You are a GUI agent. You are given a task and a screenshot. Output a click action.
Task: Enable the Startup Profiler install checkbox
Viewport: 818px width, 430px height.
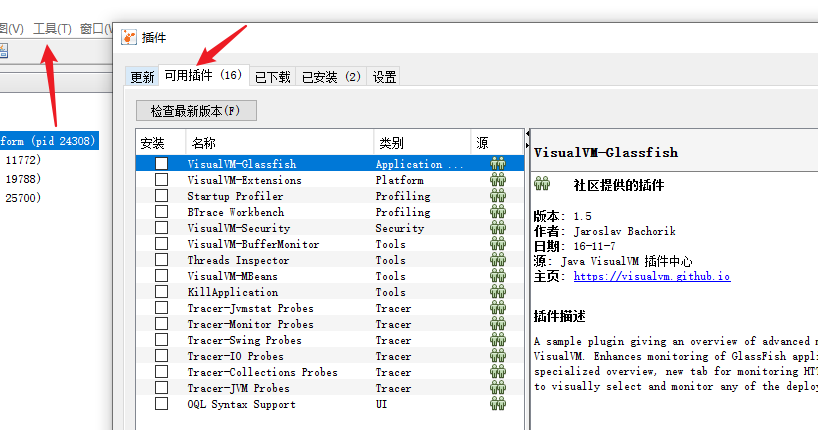[x=161, y=196]
